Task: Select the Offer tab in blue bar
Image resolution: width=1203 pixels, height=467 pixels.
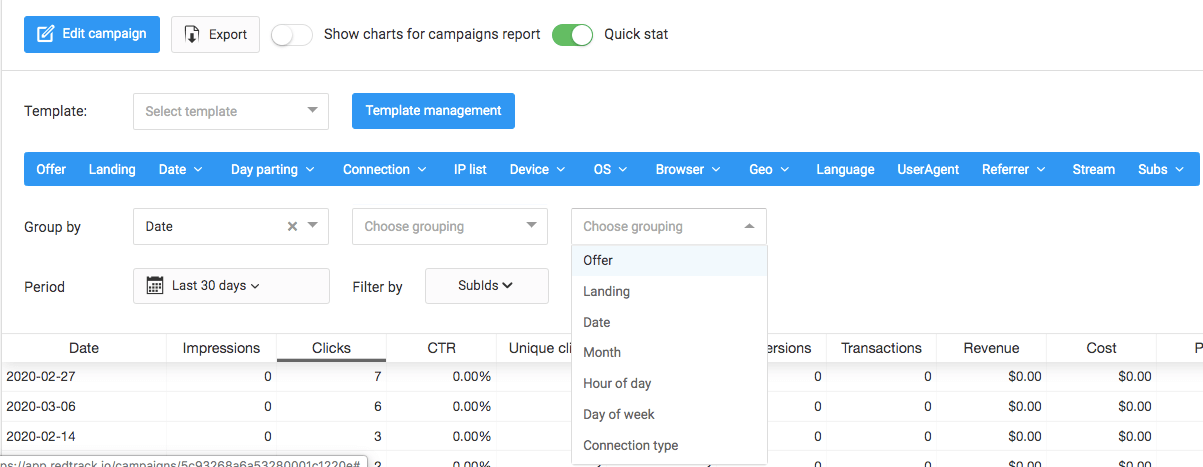Action: (x=51, y=169)
